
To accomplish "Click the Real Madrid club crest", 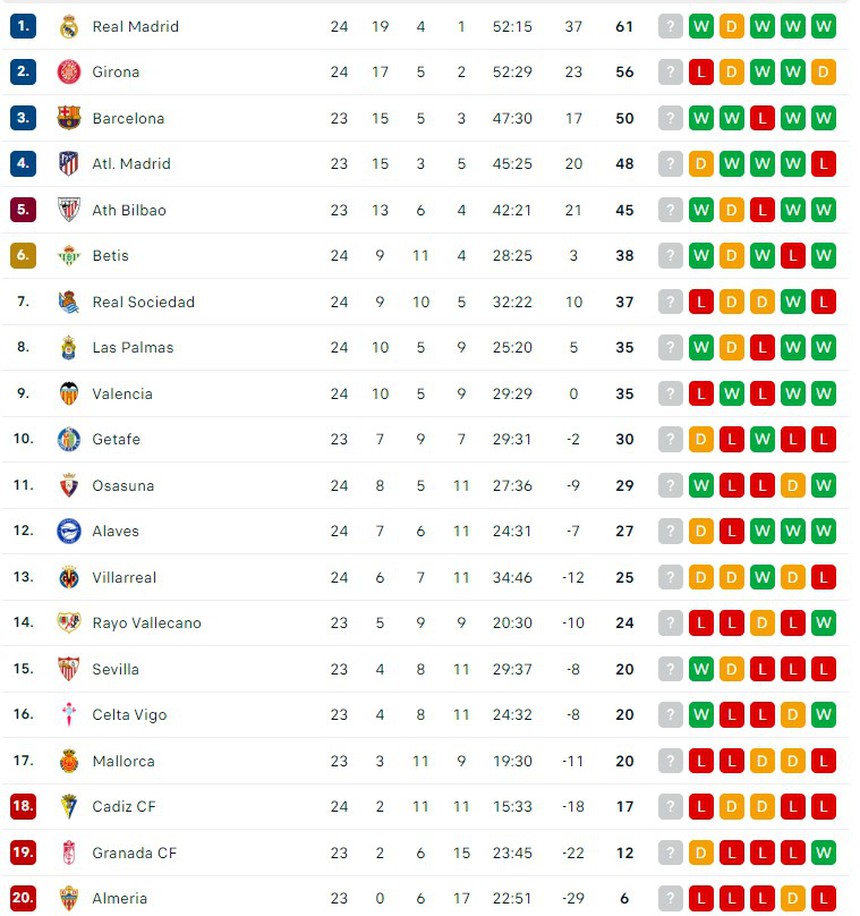I will point(67,26).
